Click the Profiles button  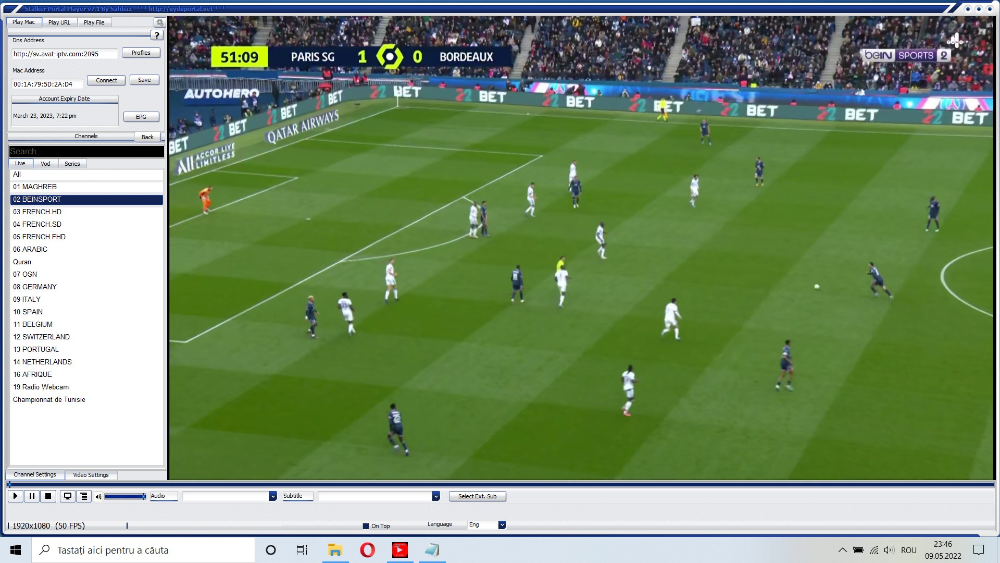pyautogui.click(x=141, y=53)
